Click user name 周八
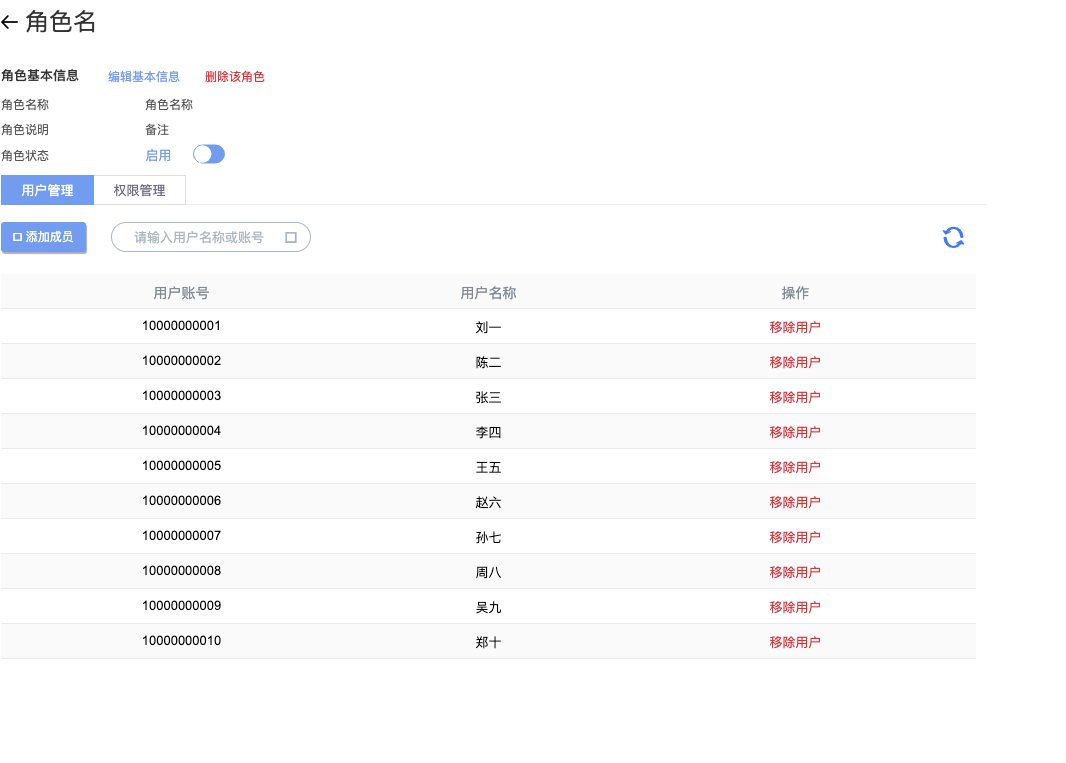 click(x=488, y=573)
